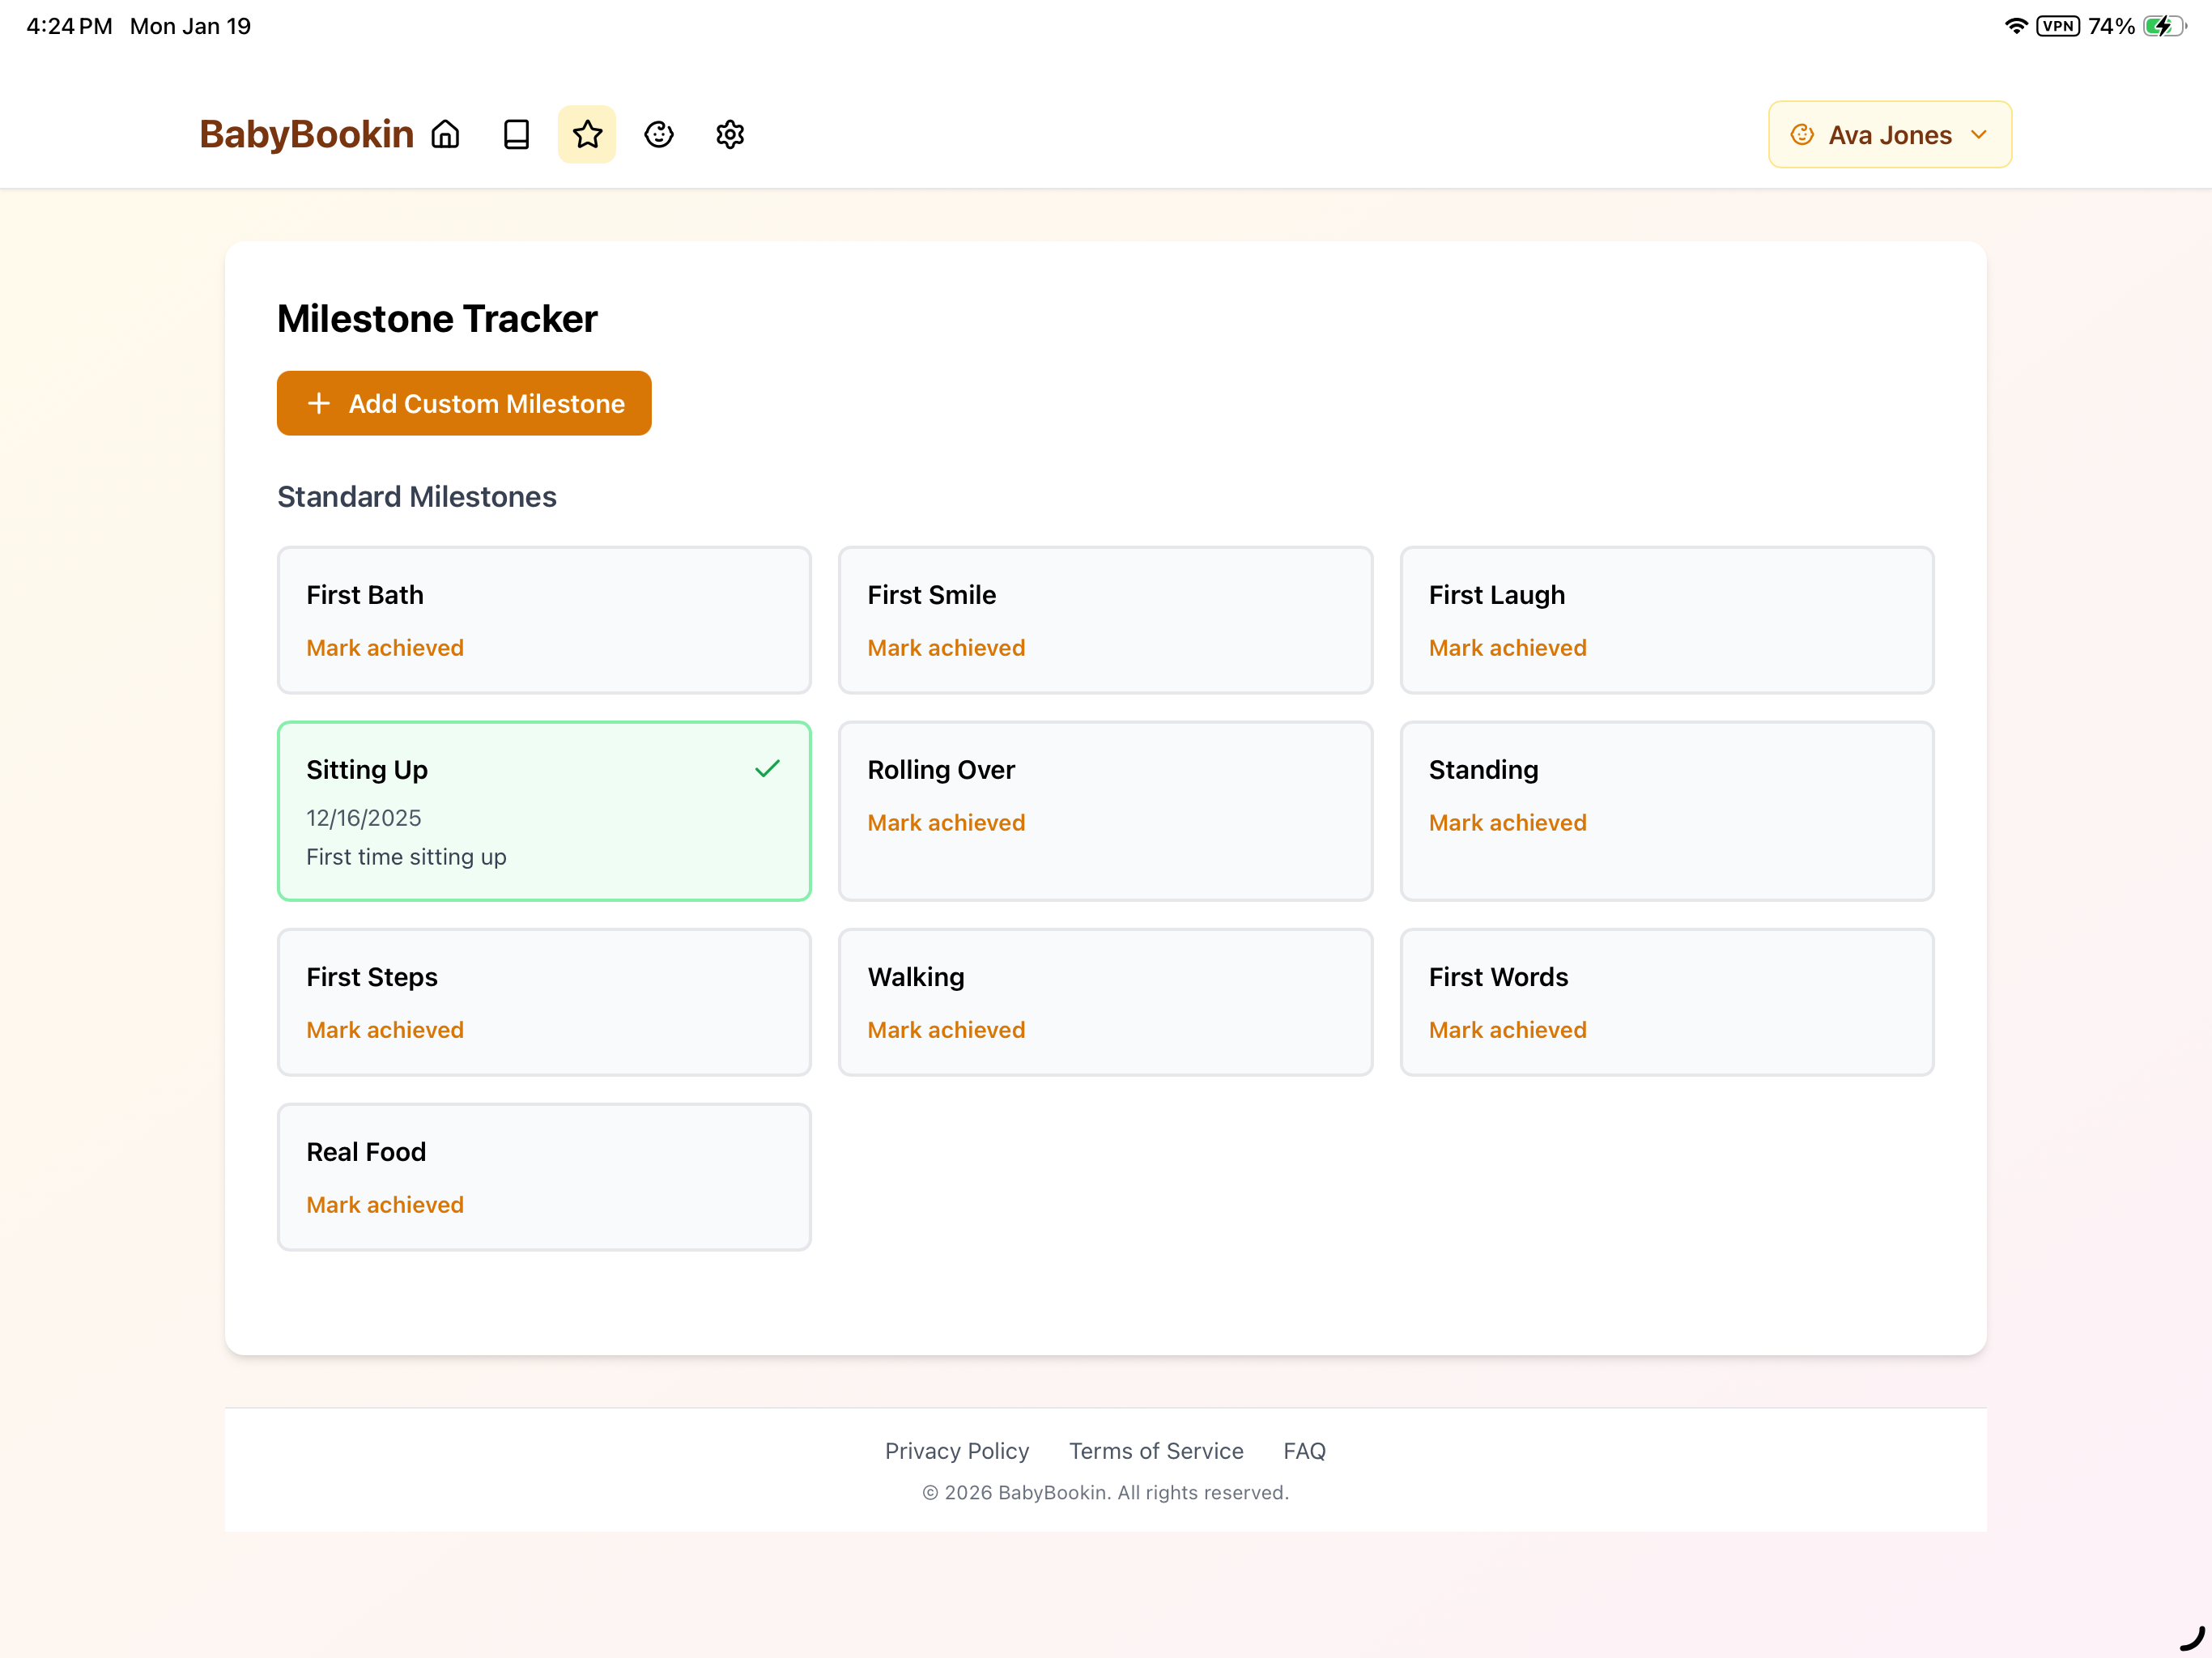Tap the 74% battery percentage
Viewport: 2212px width, 1658px height.
click(x=2112, y=26)
